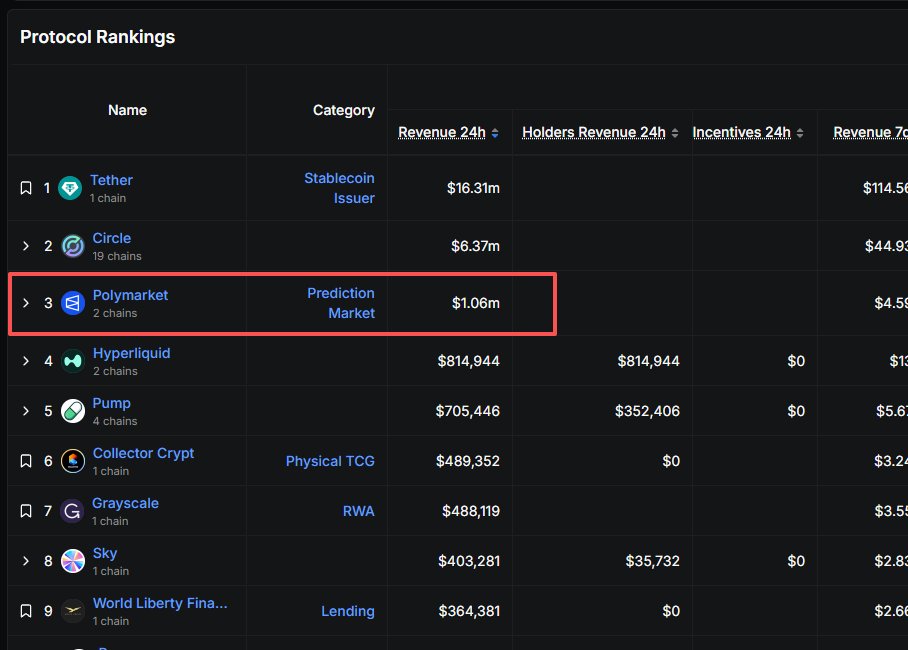Screen dimensions: 908x650
Task: Open the Stablecoin Issuer category
Action: click(x=339, y=188)
